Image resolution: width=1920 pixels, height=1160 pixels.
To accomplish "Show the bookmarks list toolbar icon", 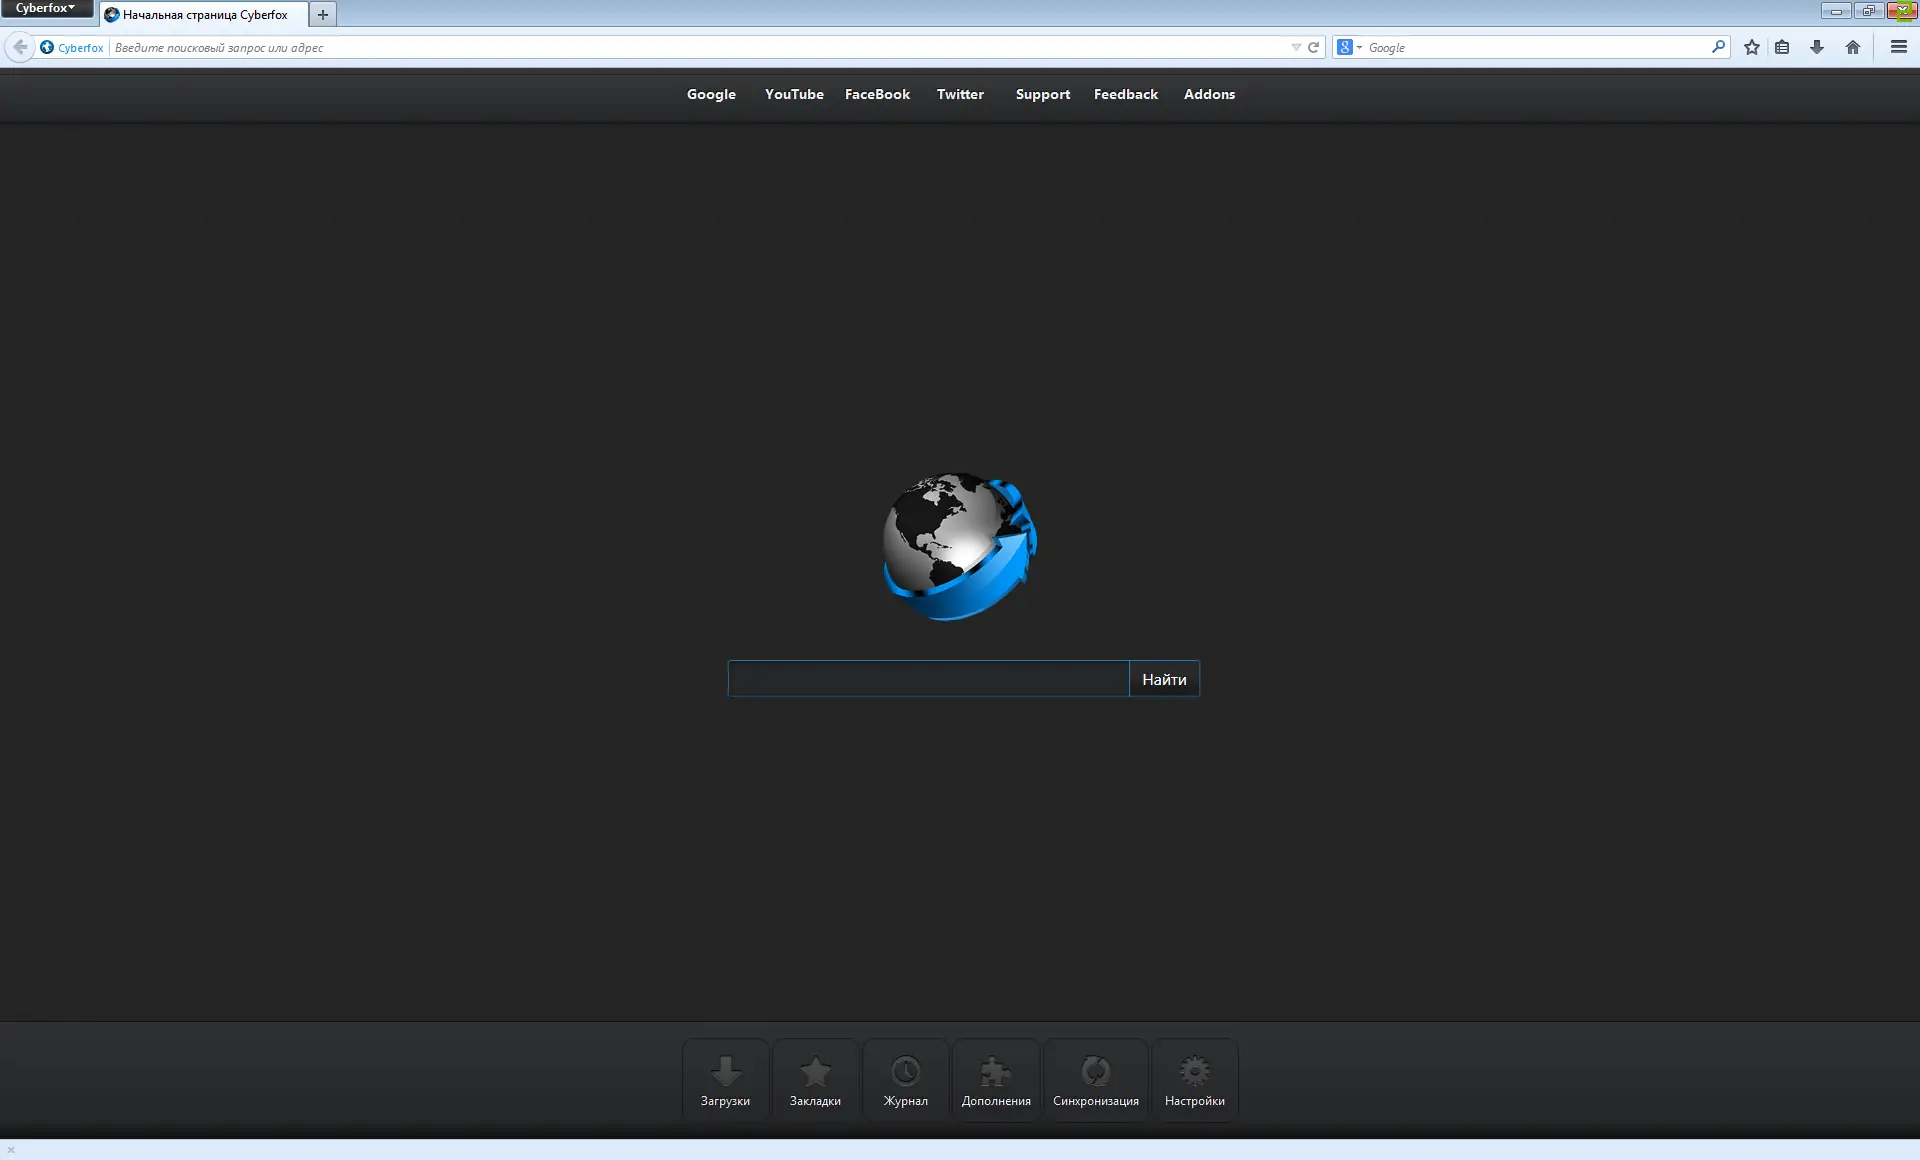I will (x=1782, y=47).
